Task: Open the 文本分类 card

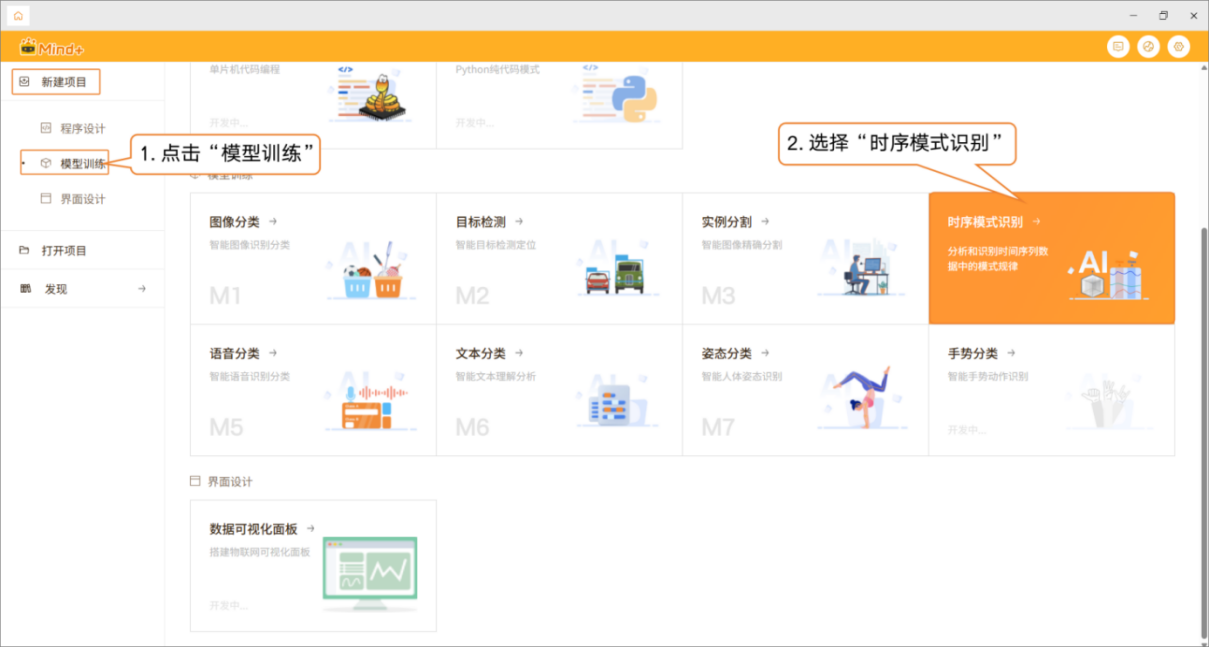Action: point(558,390)
